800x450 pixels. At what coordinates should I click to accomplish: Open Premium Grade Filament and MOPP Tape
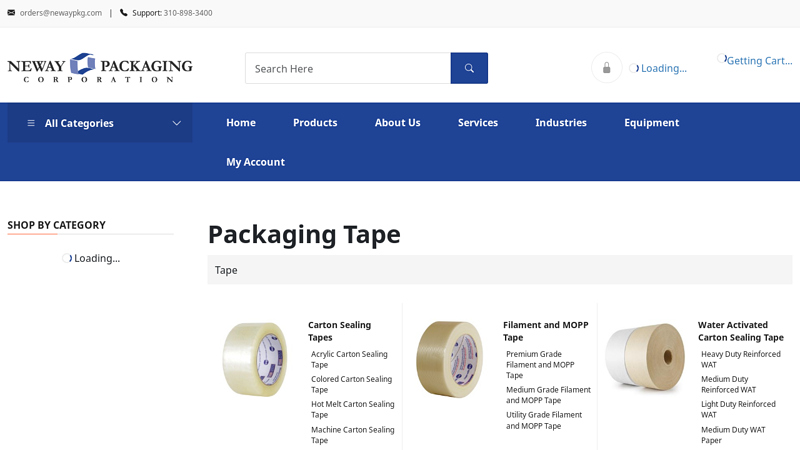pos(540,364)
